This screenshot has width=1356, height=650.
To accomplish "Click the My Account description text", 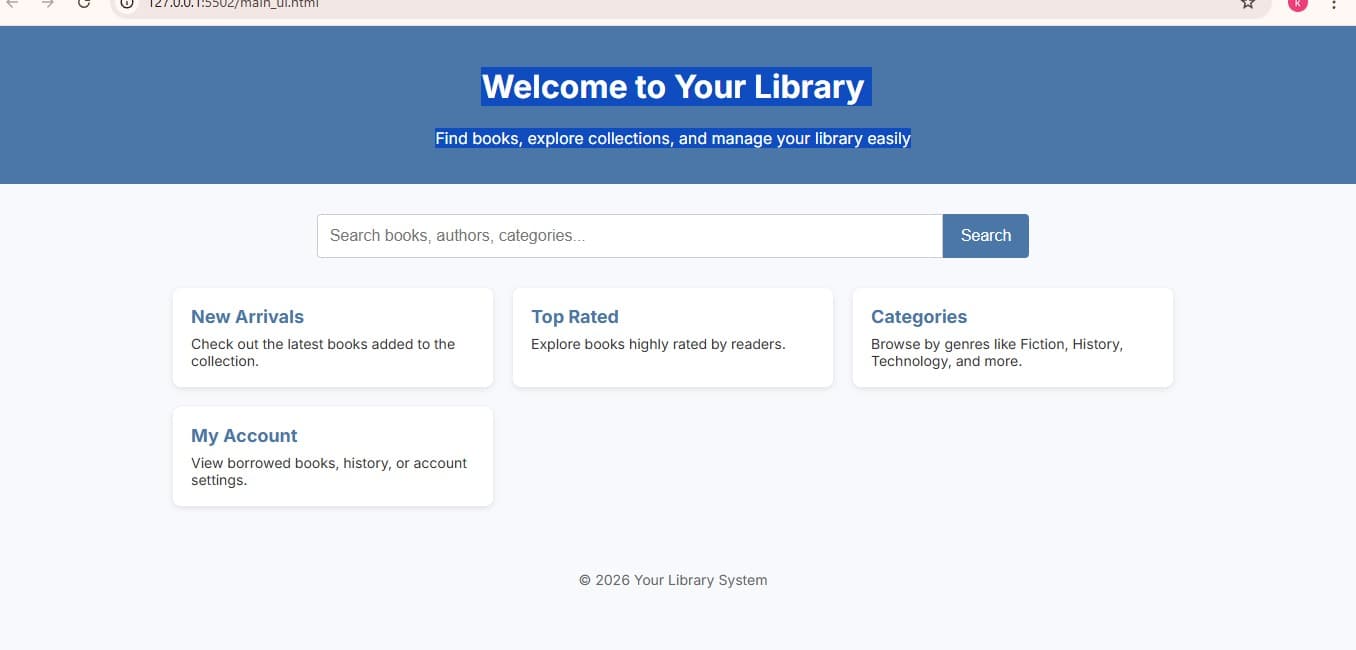I will 328,471.
